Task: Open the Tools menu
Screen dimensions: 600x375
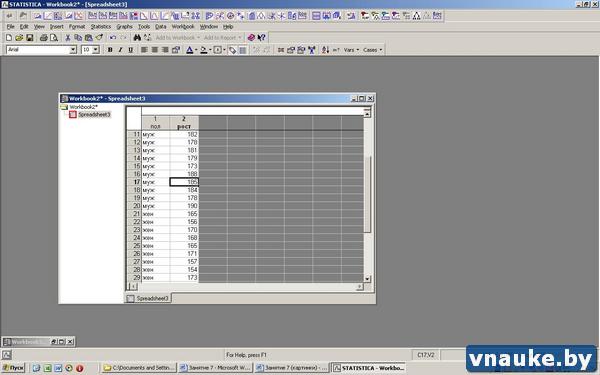Action: click(x=144, y=27)
